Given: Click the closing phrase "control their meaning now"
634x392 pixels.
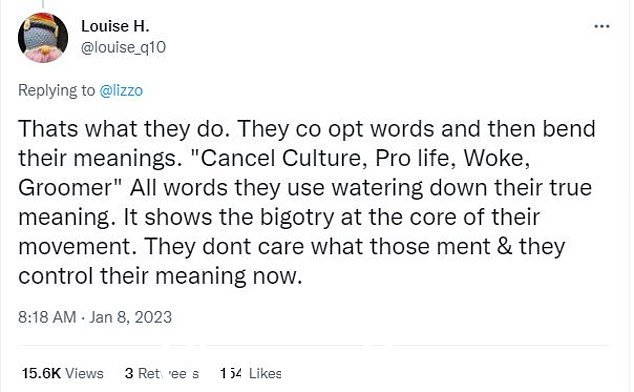Looking at the screenshot, I should (158, 276).
